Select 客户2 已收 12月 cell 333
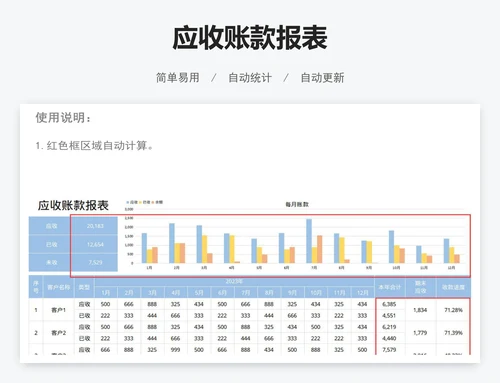 pyautogui.click(x=363, y=338)
